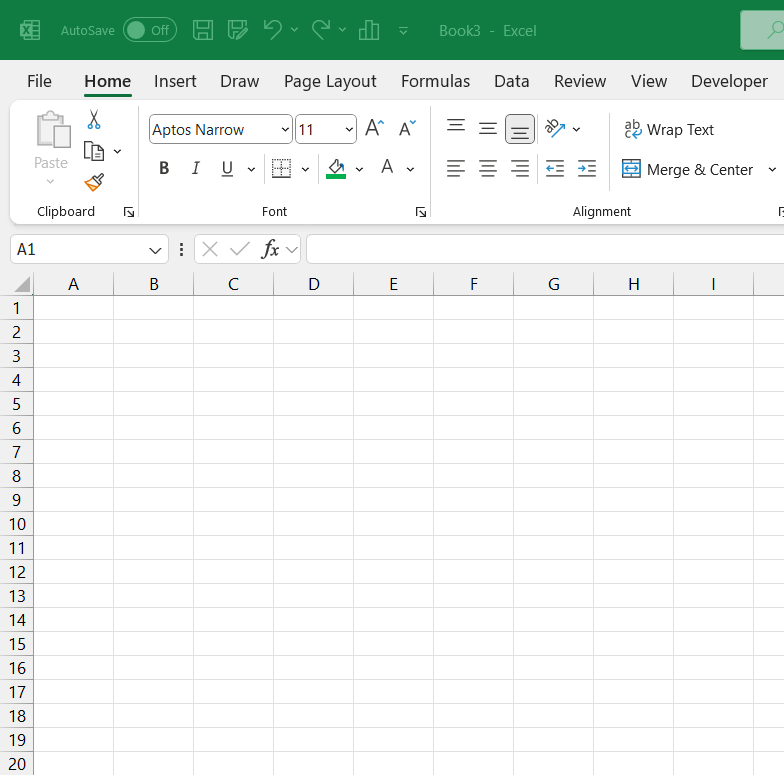This screenshot has width=784, height=775.
Task: Expand the Merge & Center arrow
Action: tap(772, 170)
